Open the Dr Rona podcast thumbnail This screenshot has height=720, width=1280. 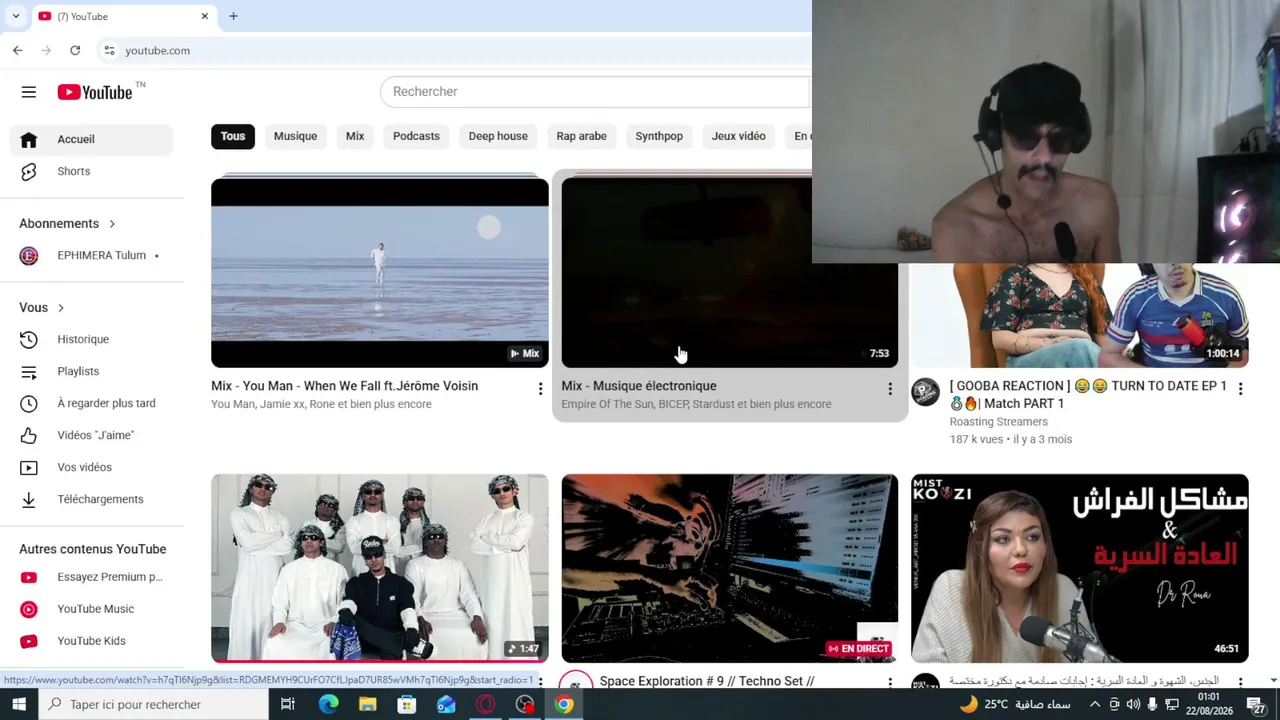click(x=1080, y=568)
